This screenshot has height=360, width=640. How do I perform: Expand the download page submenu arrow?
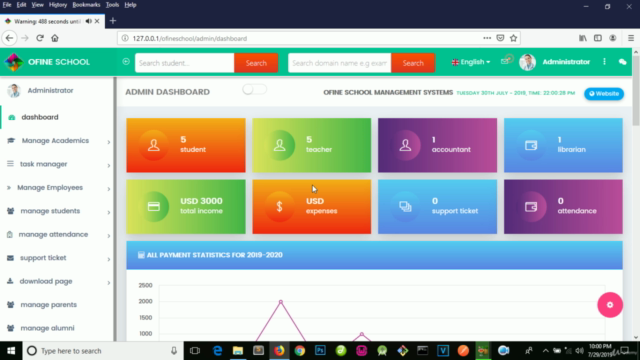coord(109,282)
